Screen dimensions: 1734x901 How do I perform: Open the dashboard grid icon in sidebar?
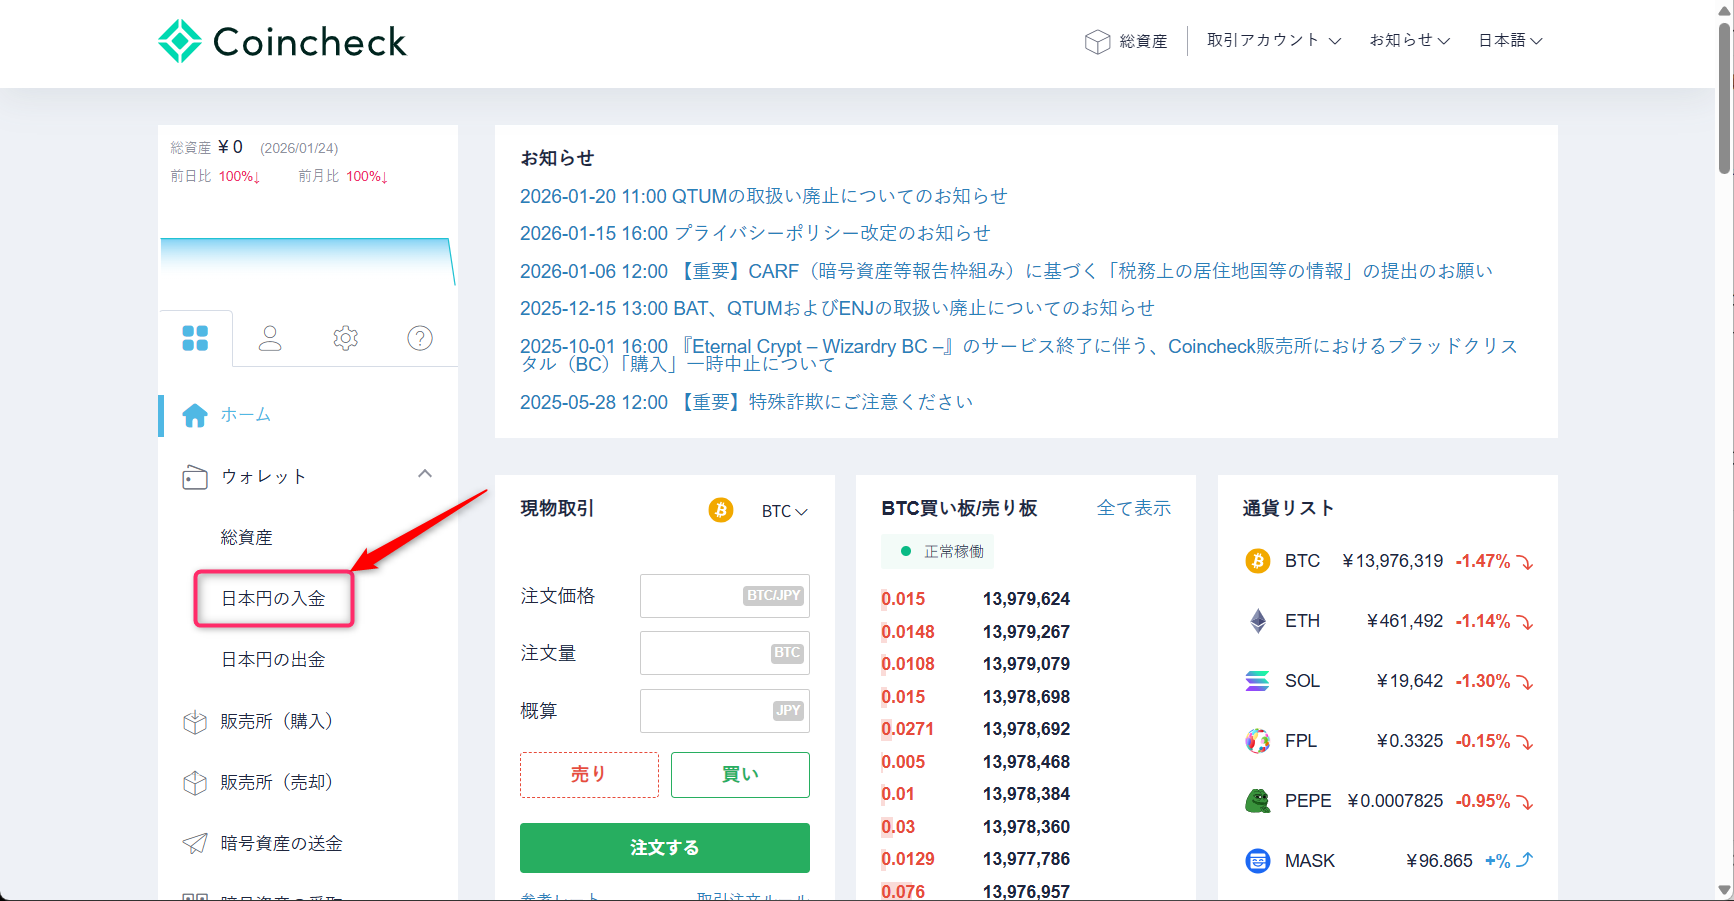[x=196, y=338]
